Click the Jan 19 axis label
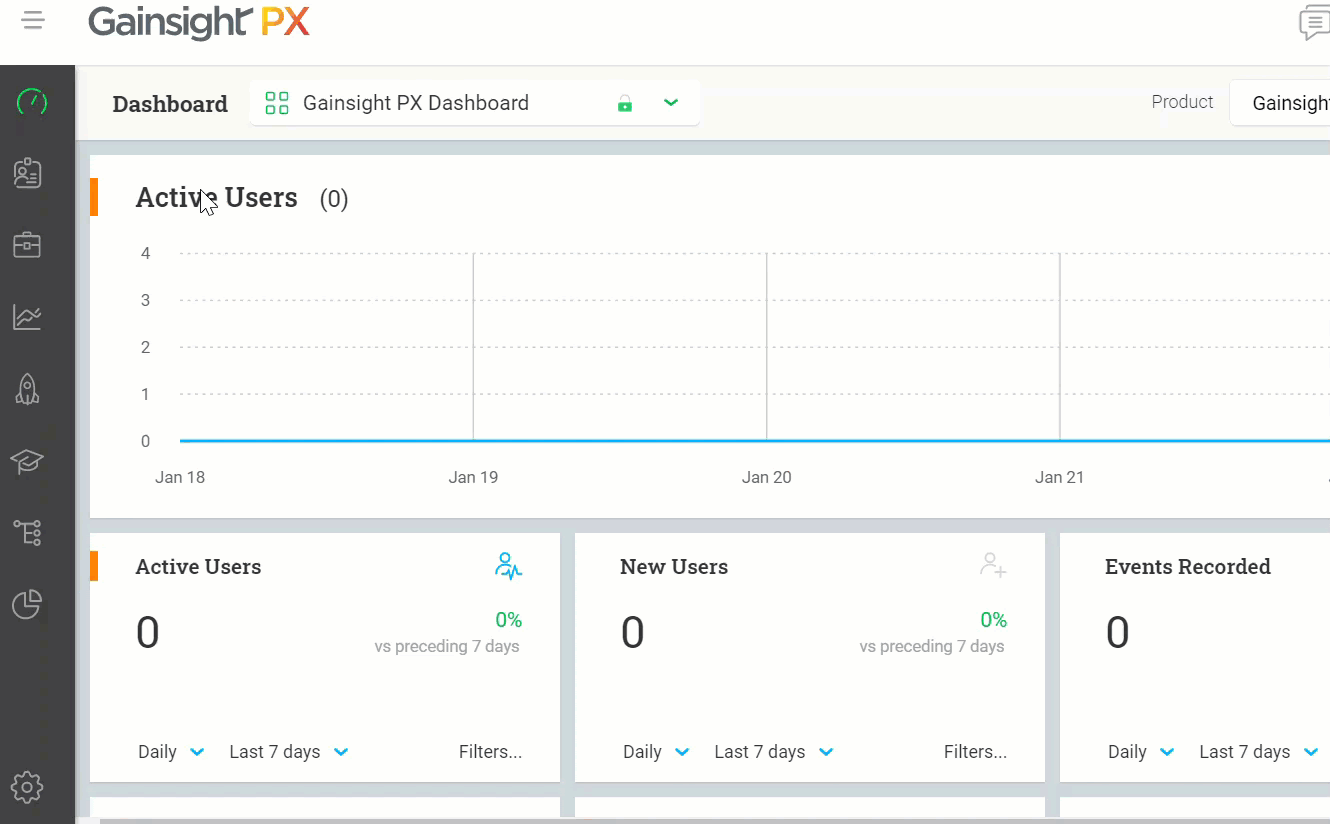 click(473, 477)
